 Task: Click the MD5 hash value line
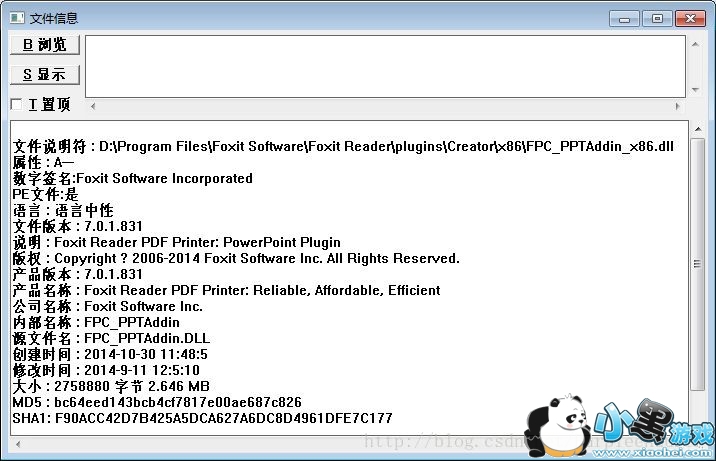(157, 402)
